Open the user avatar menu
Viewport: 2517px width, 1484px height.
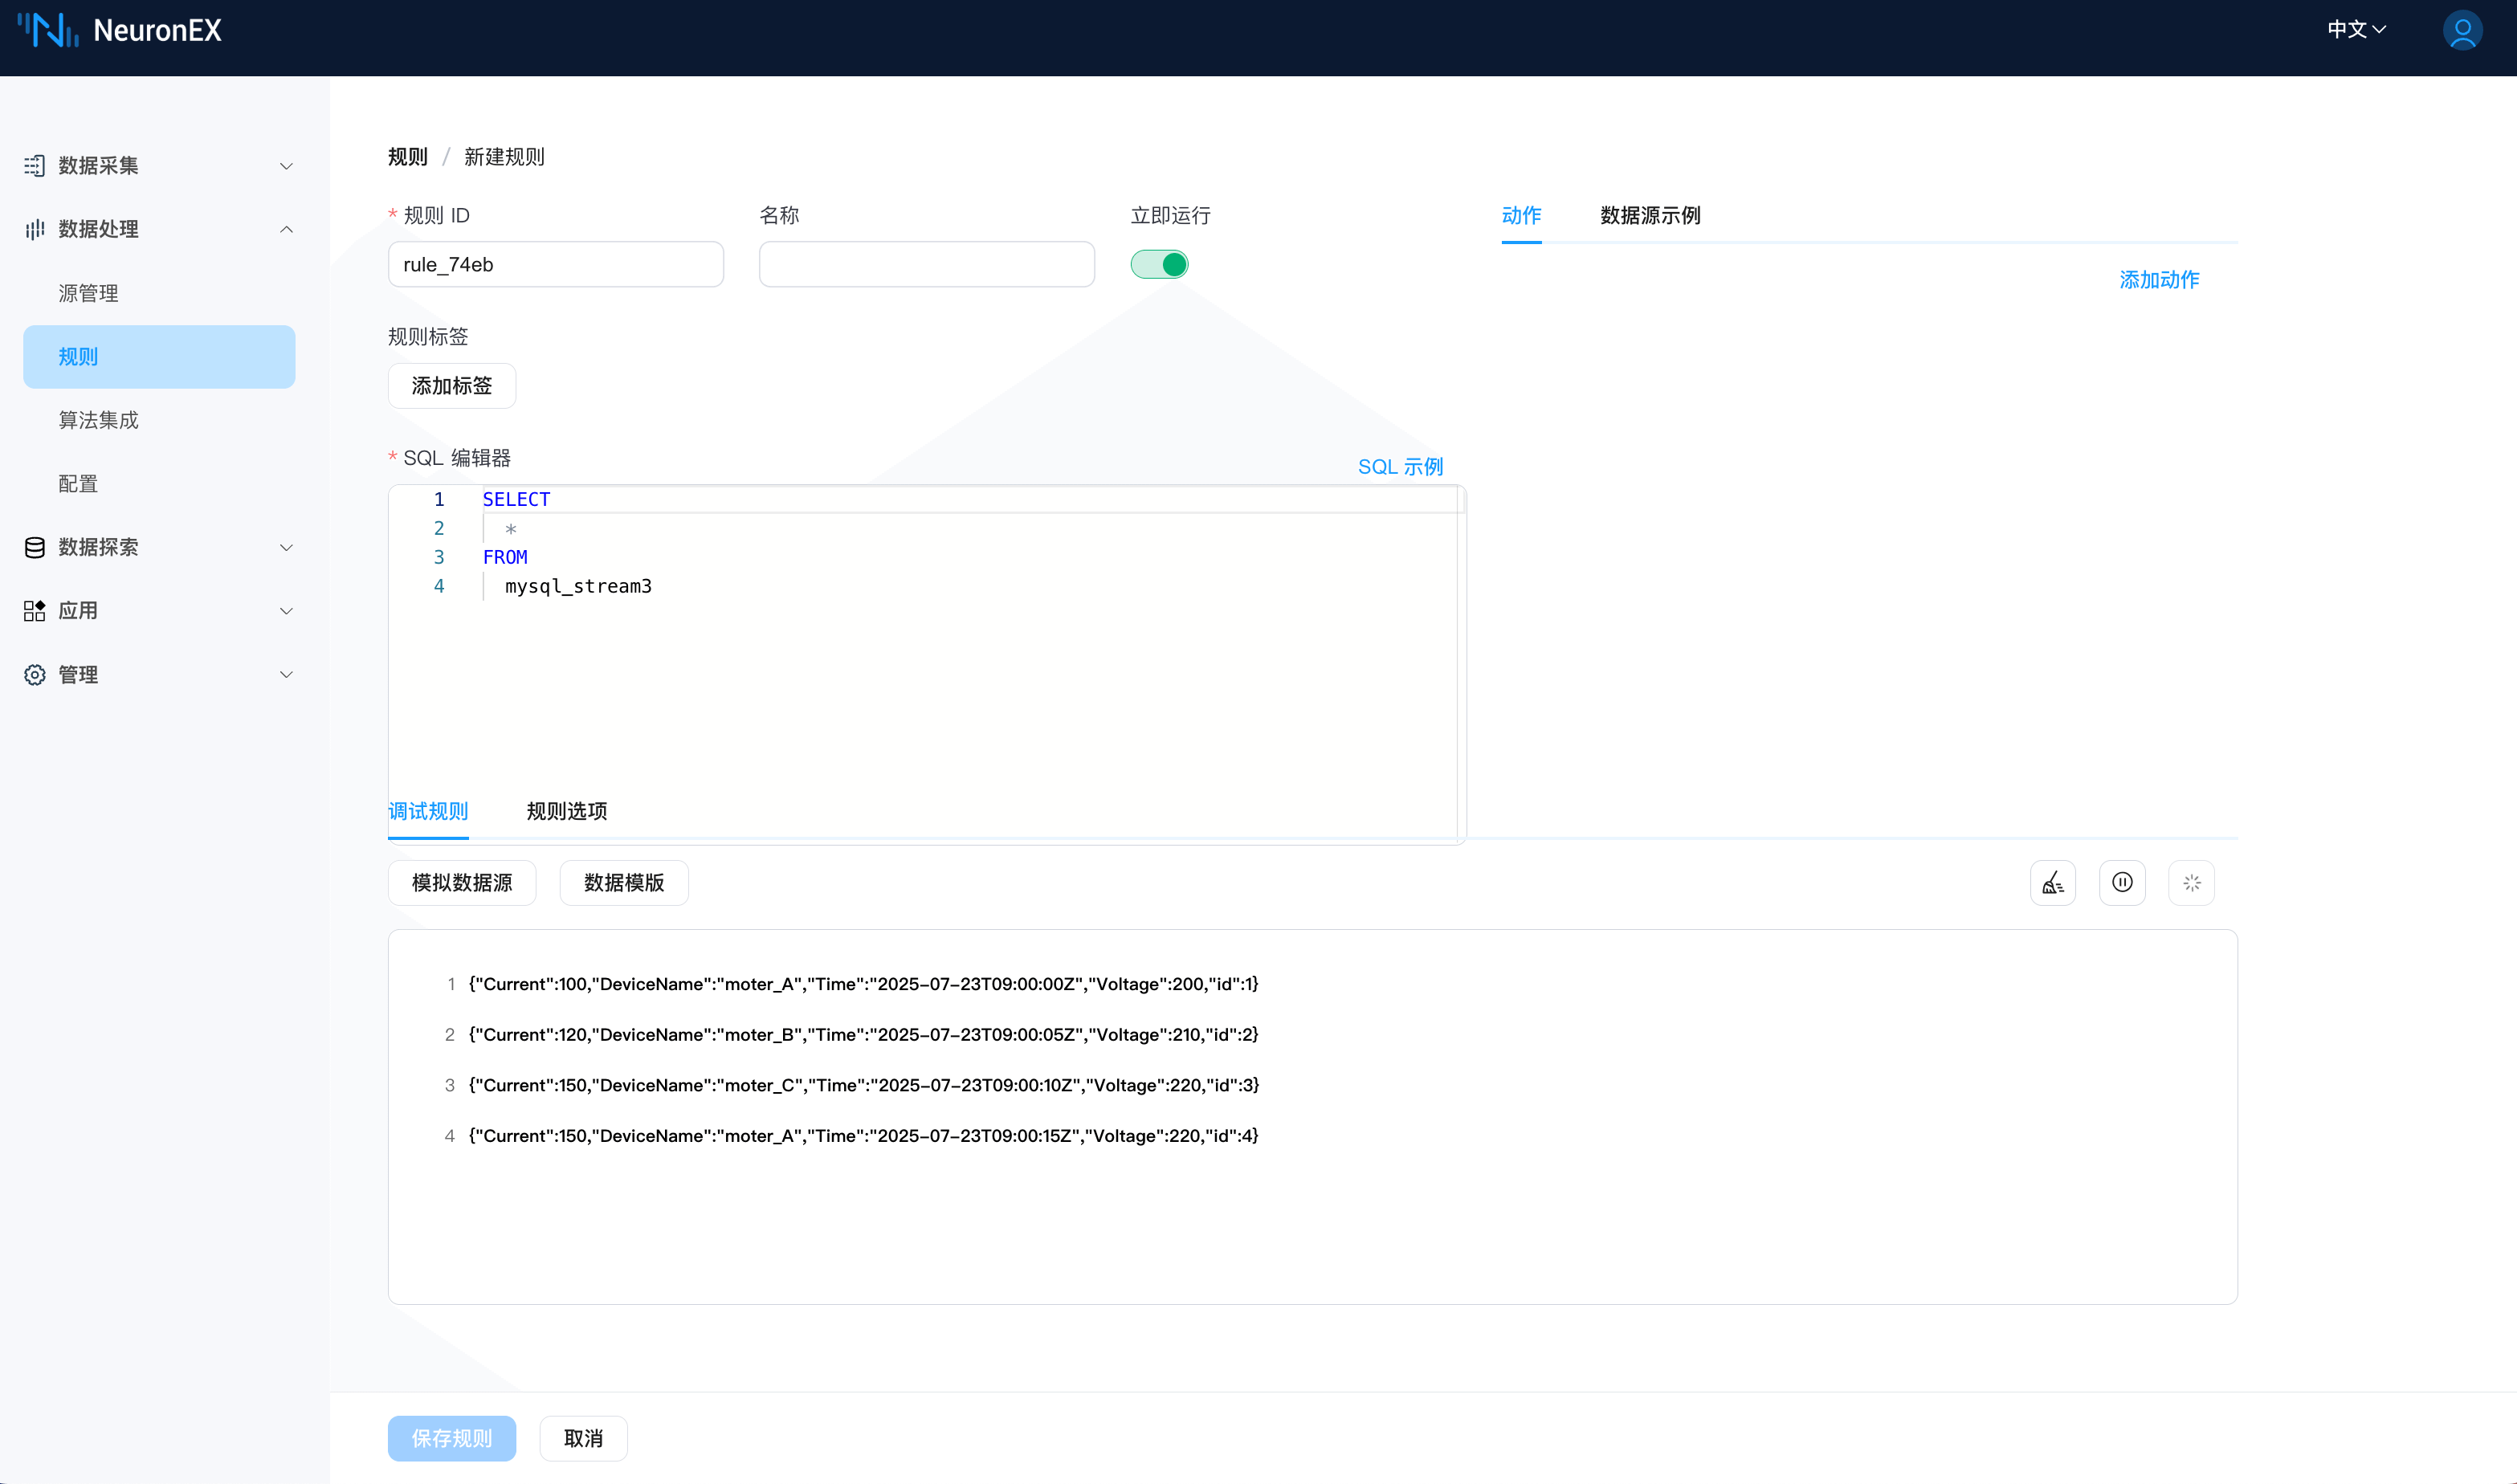pyautogui.click(x=2463, y=30)
